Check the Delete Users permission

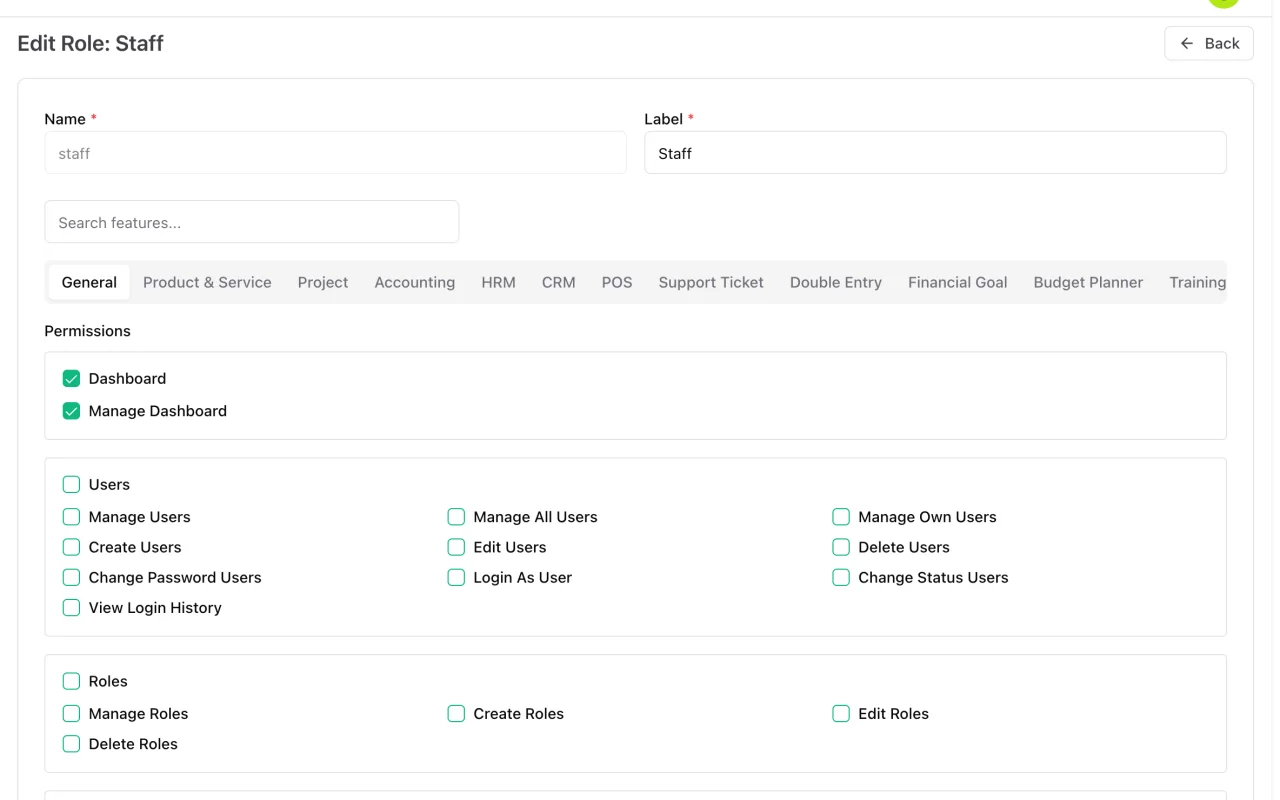[841, 547]
